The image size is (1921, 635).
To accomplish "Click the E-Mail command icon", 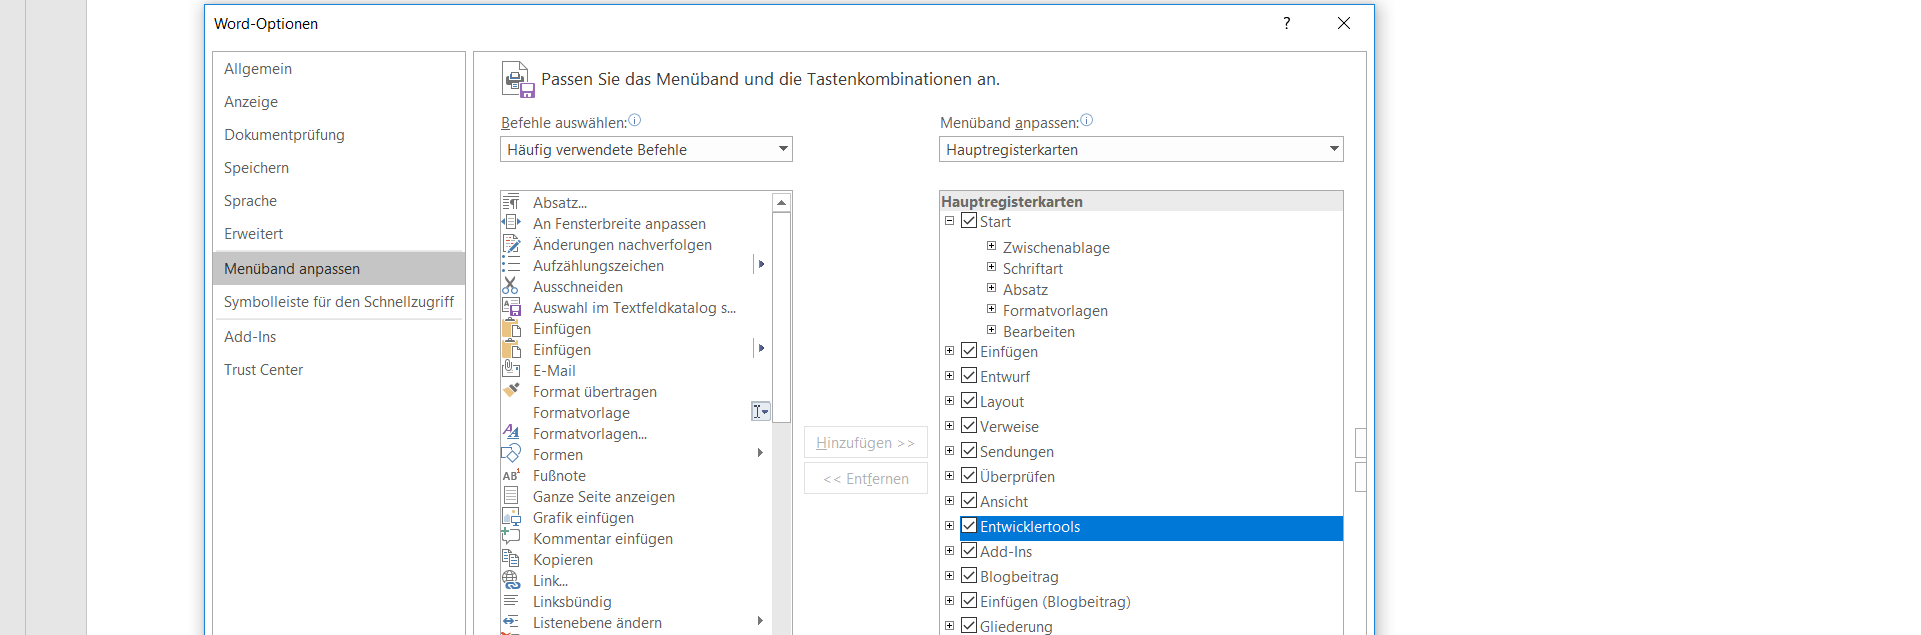I will (511, 370).
